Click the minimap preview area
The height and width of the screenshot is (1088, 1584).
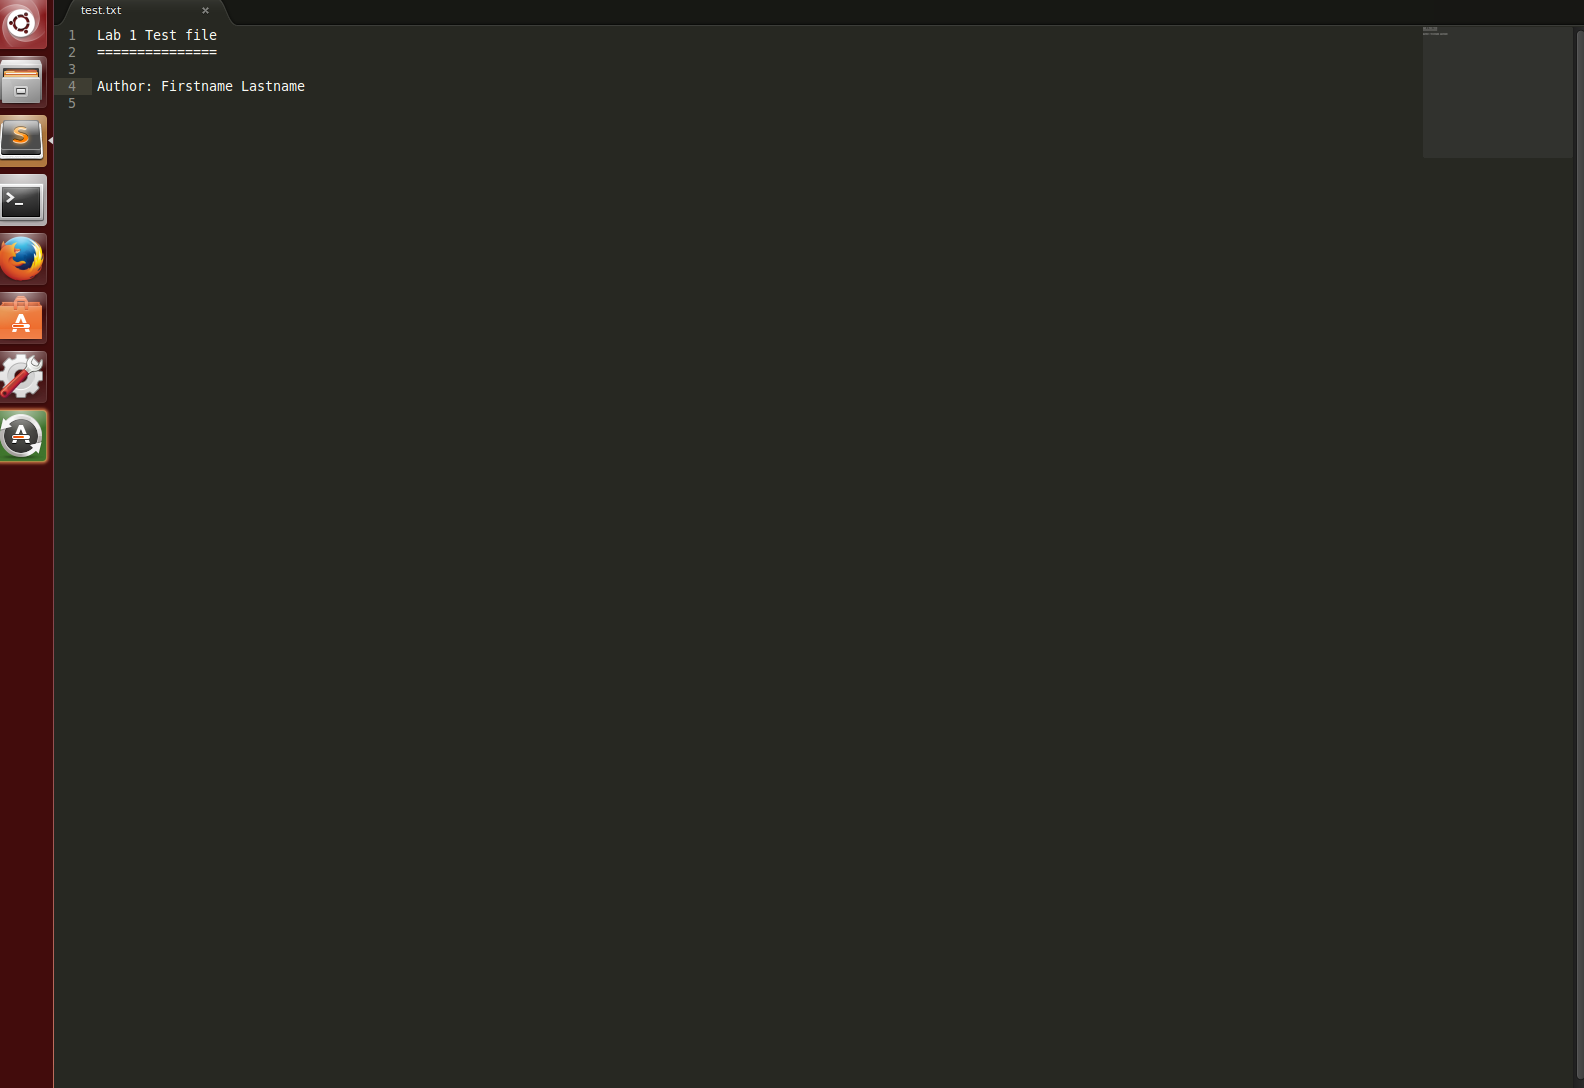[x=1497, y=91]
